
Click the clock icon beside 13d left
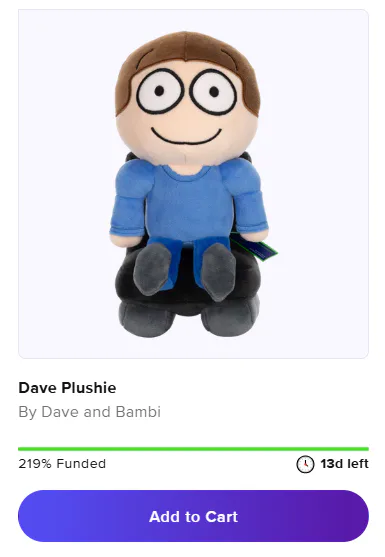coord(305,464)
